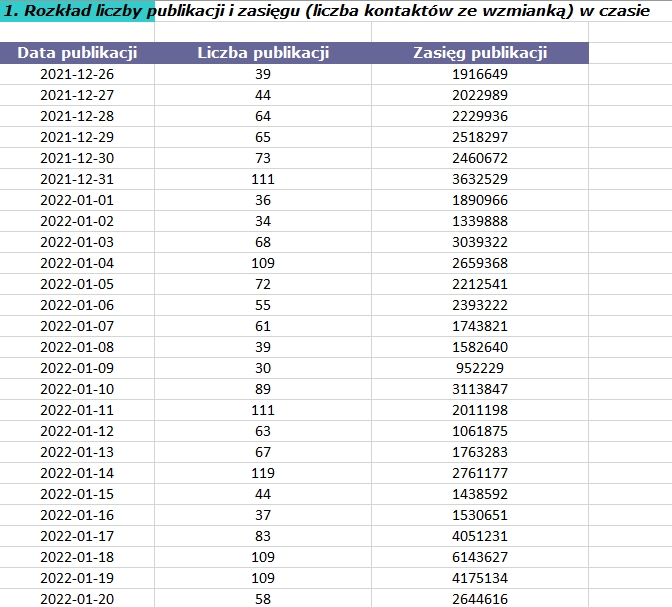Select date cell 2021-12-28
This screenshot has width=672, height=607.
coord(77,116)
